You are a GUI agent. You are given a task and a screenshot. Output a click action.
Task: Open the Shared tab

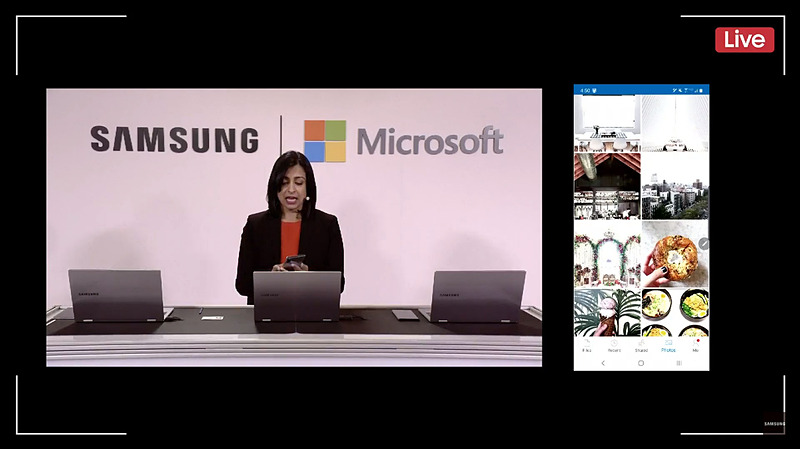[641, 346]
